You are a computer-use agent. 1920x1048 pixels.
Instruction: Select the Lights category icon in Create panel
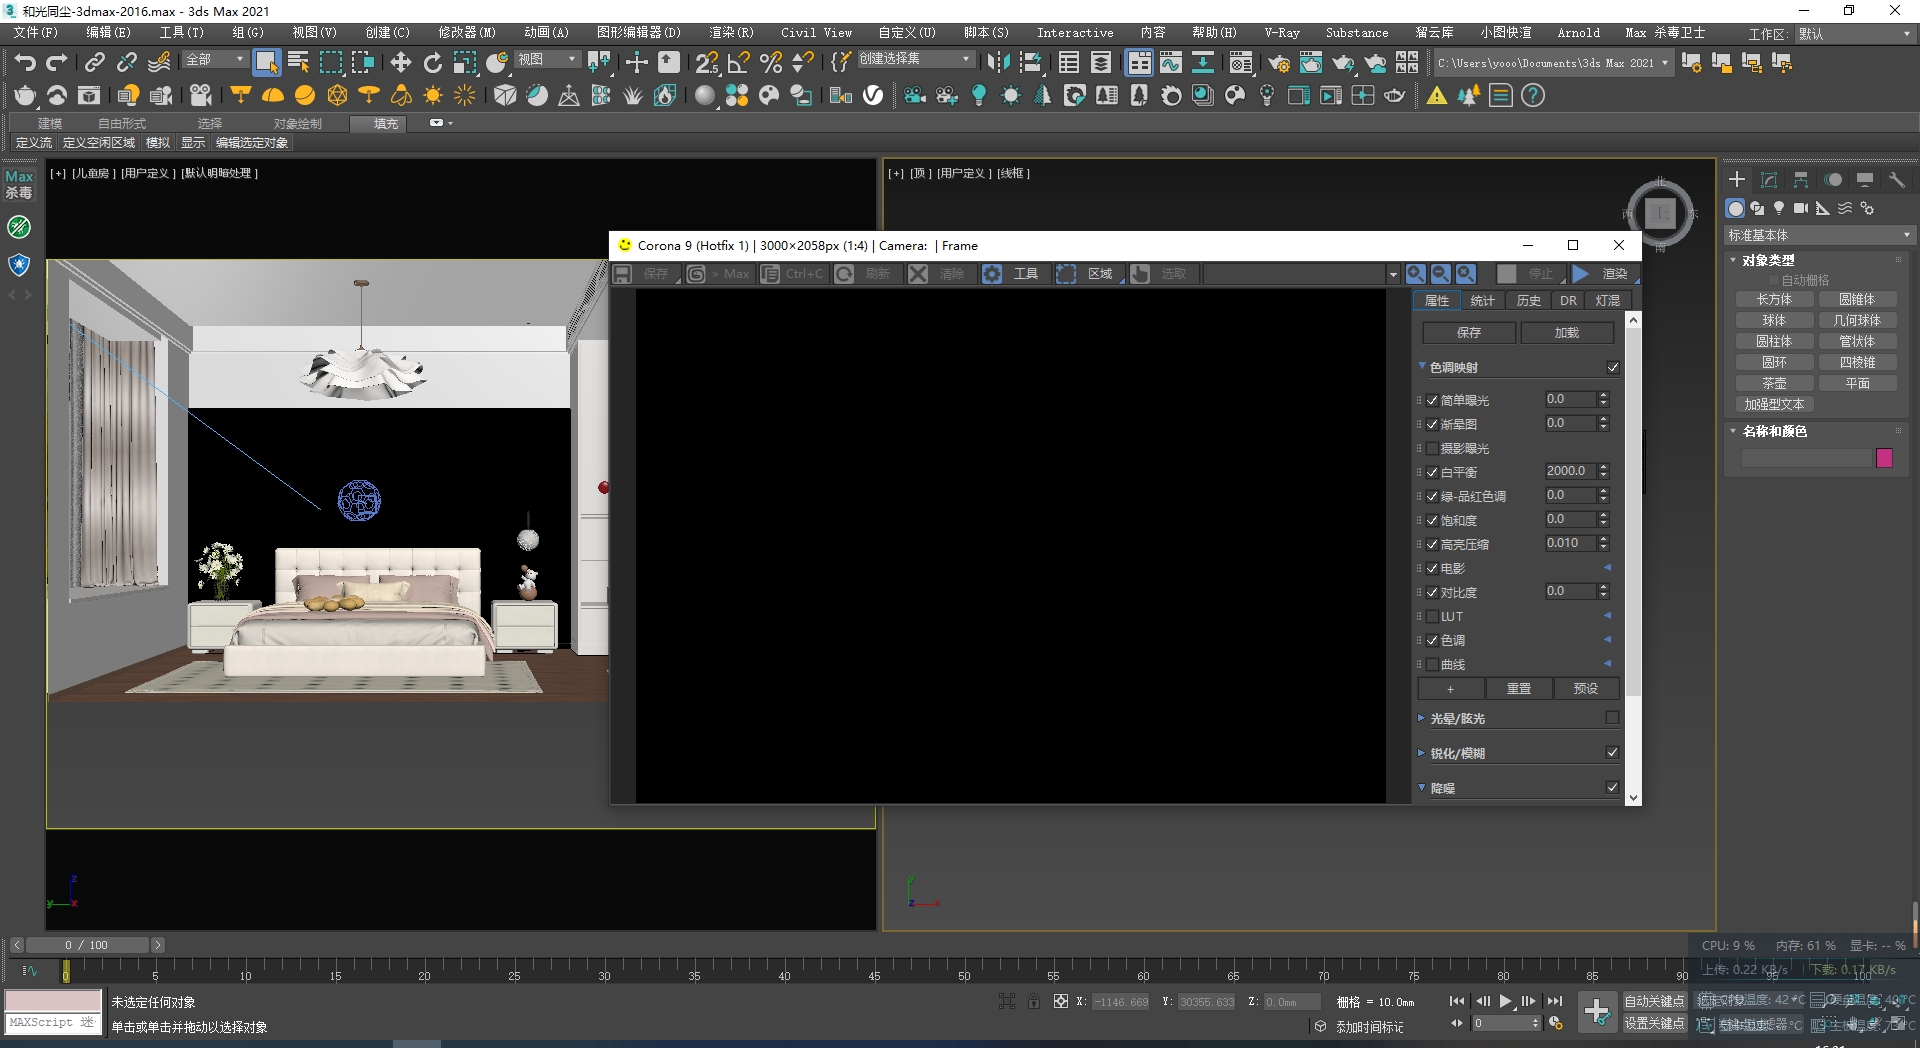point(1779,208)
